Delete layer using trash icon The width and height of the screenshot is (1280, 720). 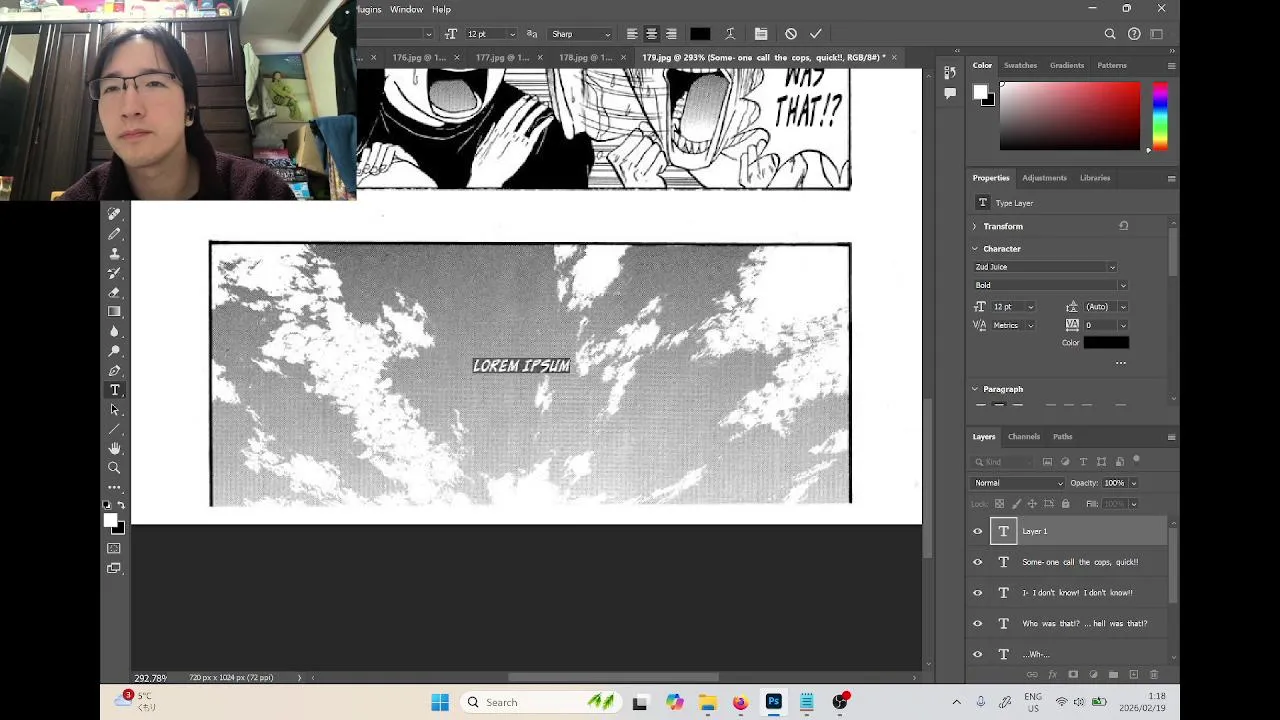click(x=1154, y=675)
